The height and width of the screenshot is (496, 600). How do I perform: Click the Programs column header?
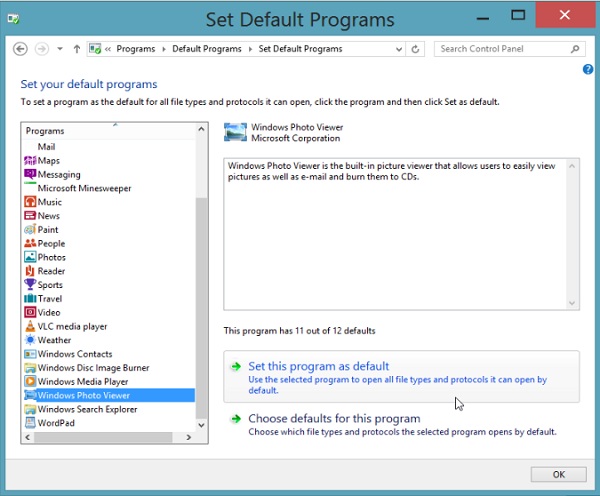[x=109, y=131]
